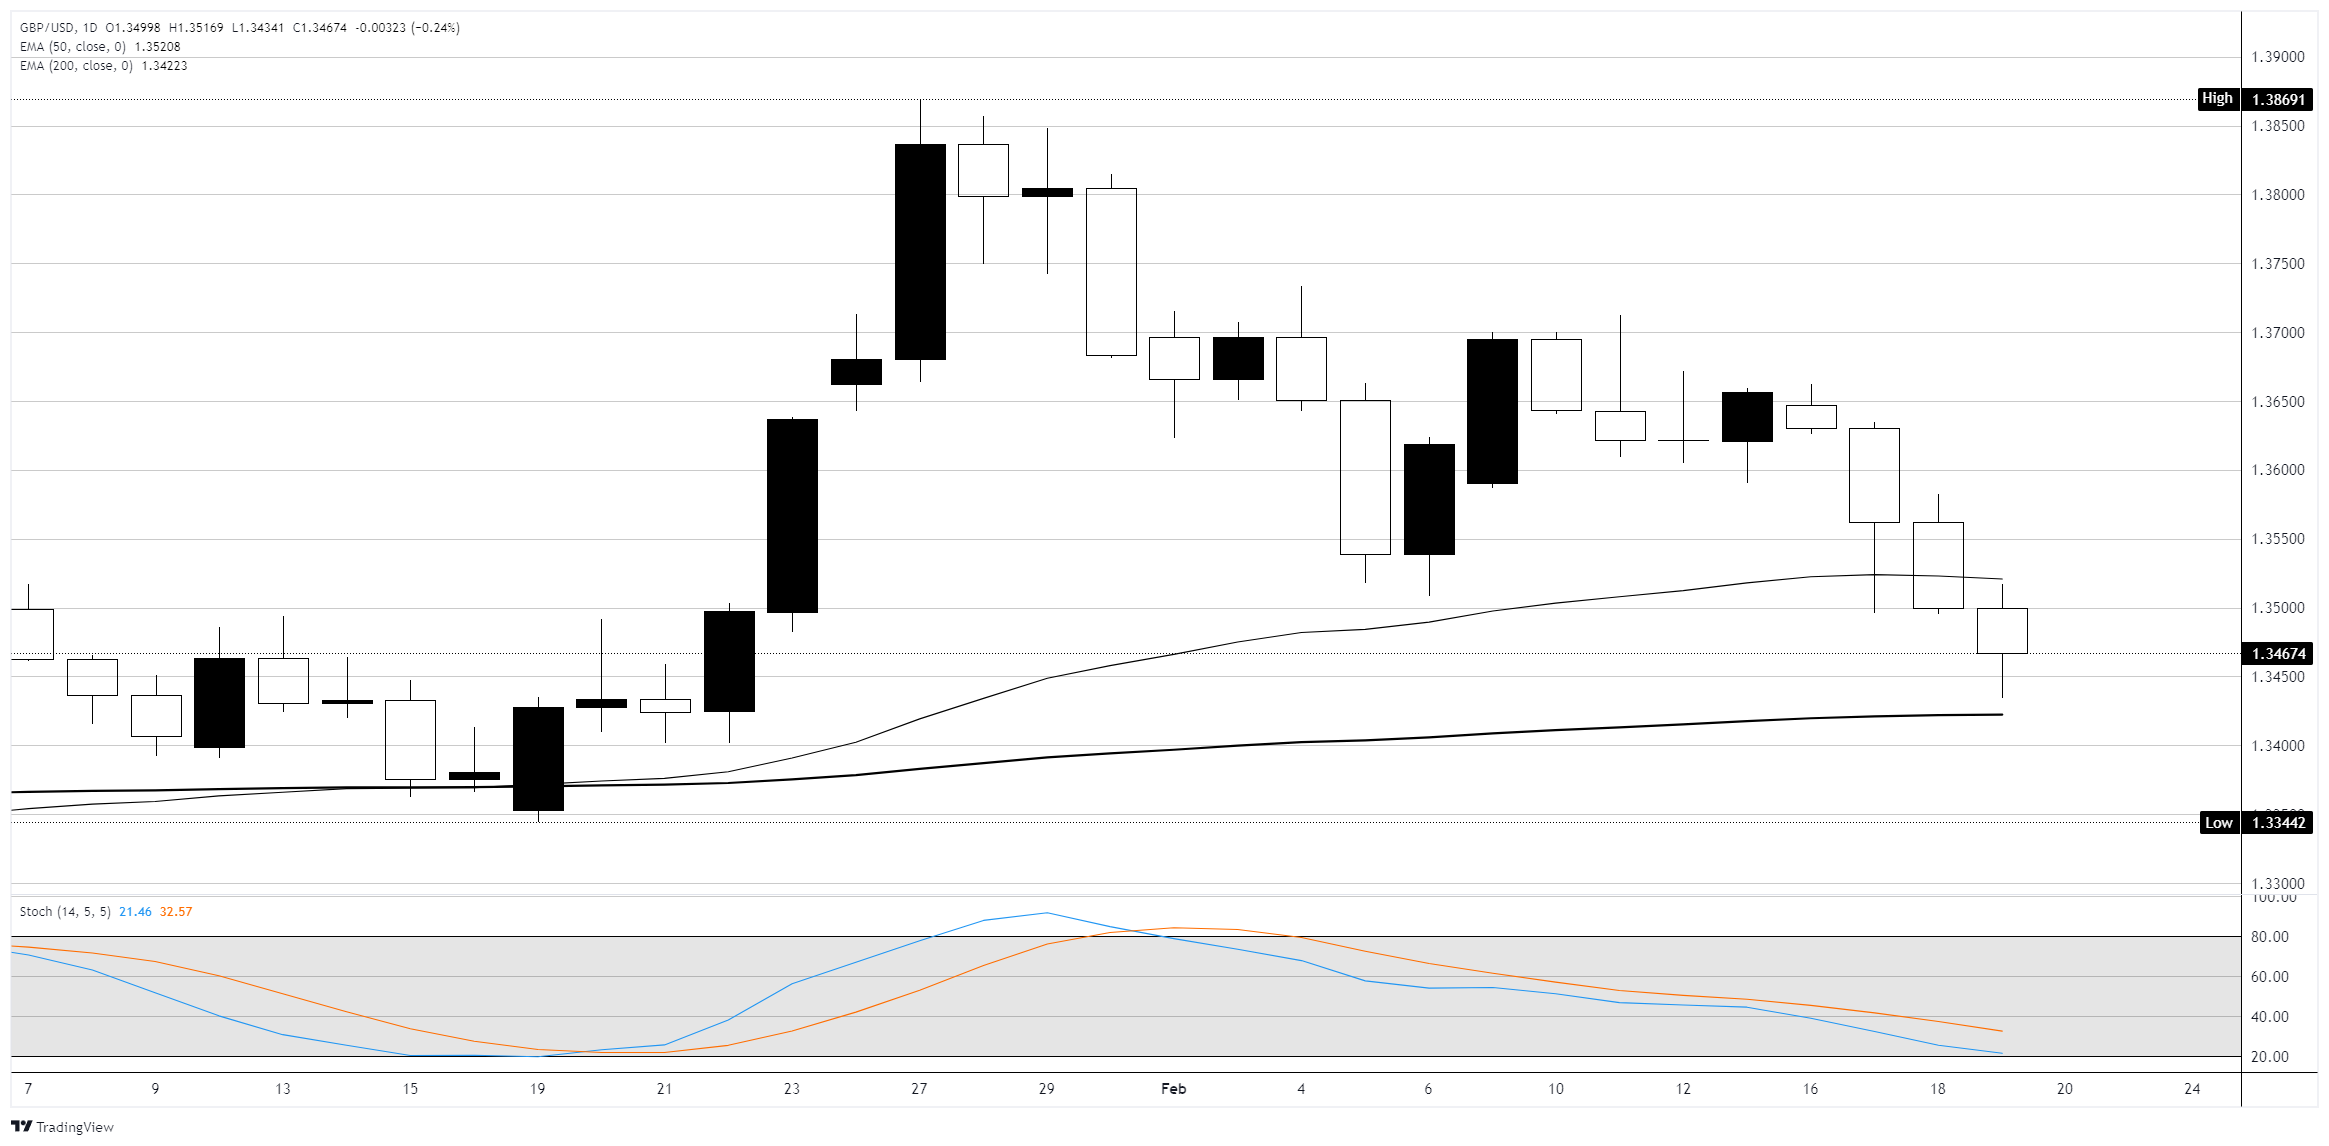
Task: Click date label 19 on time axis
Action: 537,1089
